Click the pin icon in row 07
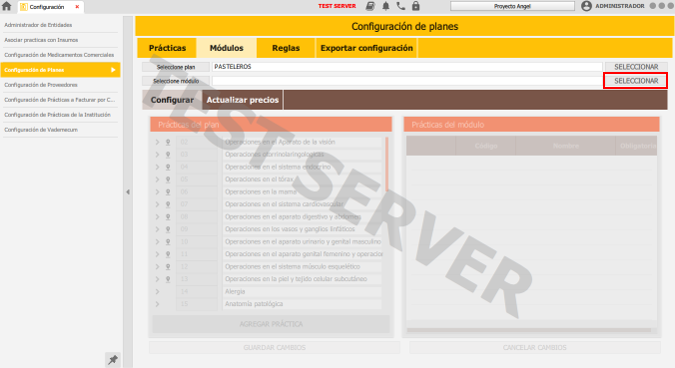Viewport: 675px width, 368px height. [168, 204]
